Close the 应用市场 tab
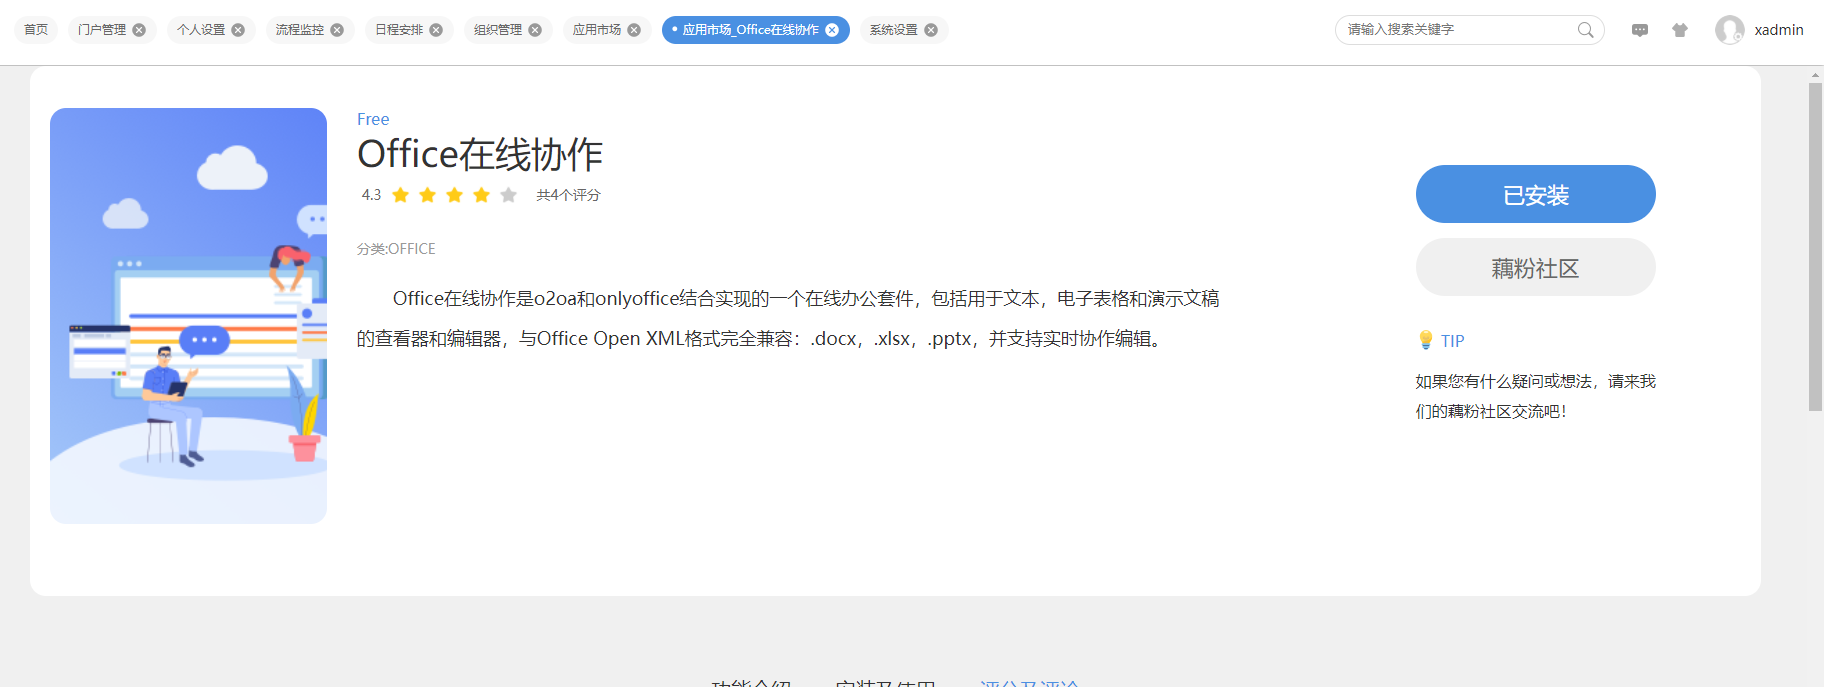Screen dimensions: 1824x687 pyautogui.click(x=634, y=30)
